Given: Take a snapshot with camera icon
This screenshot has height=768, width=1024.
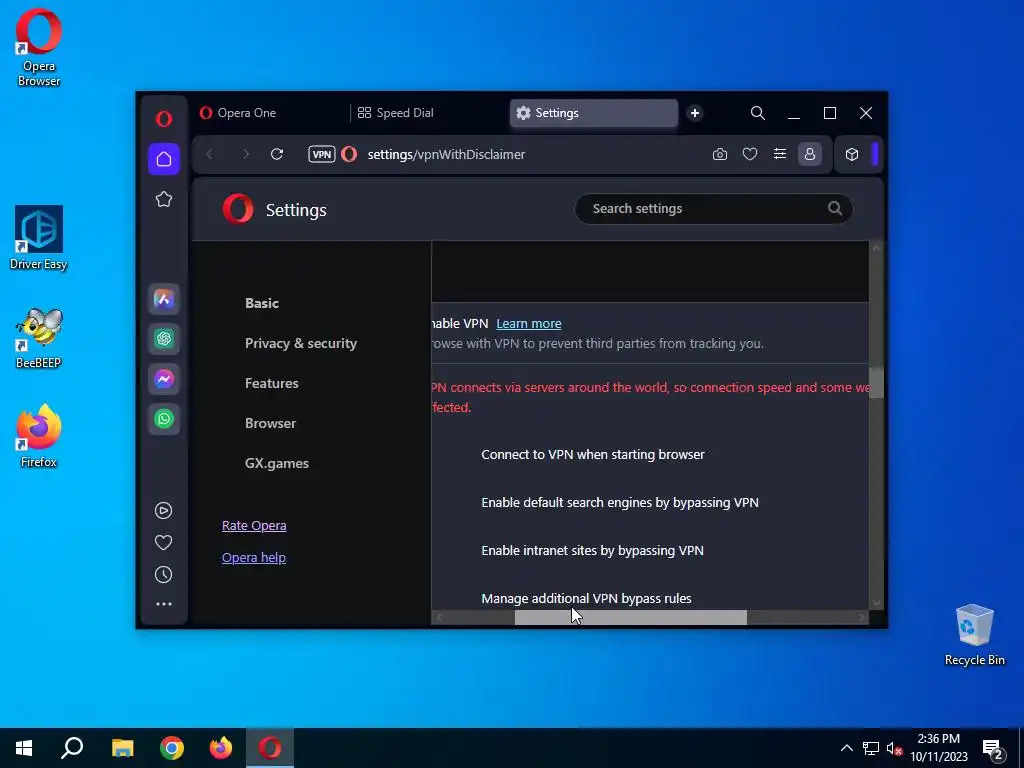Looking at the screenshot, I should 720,154.
